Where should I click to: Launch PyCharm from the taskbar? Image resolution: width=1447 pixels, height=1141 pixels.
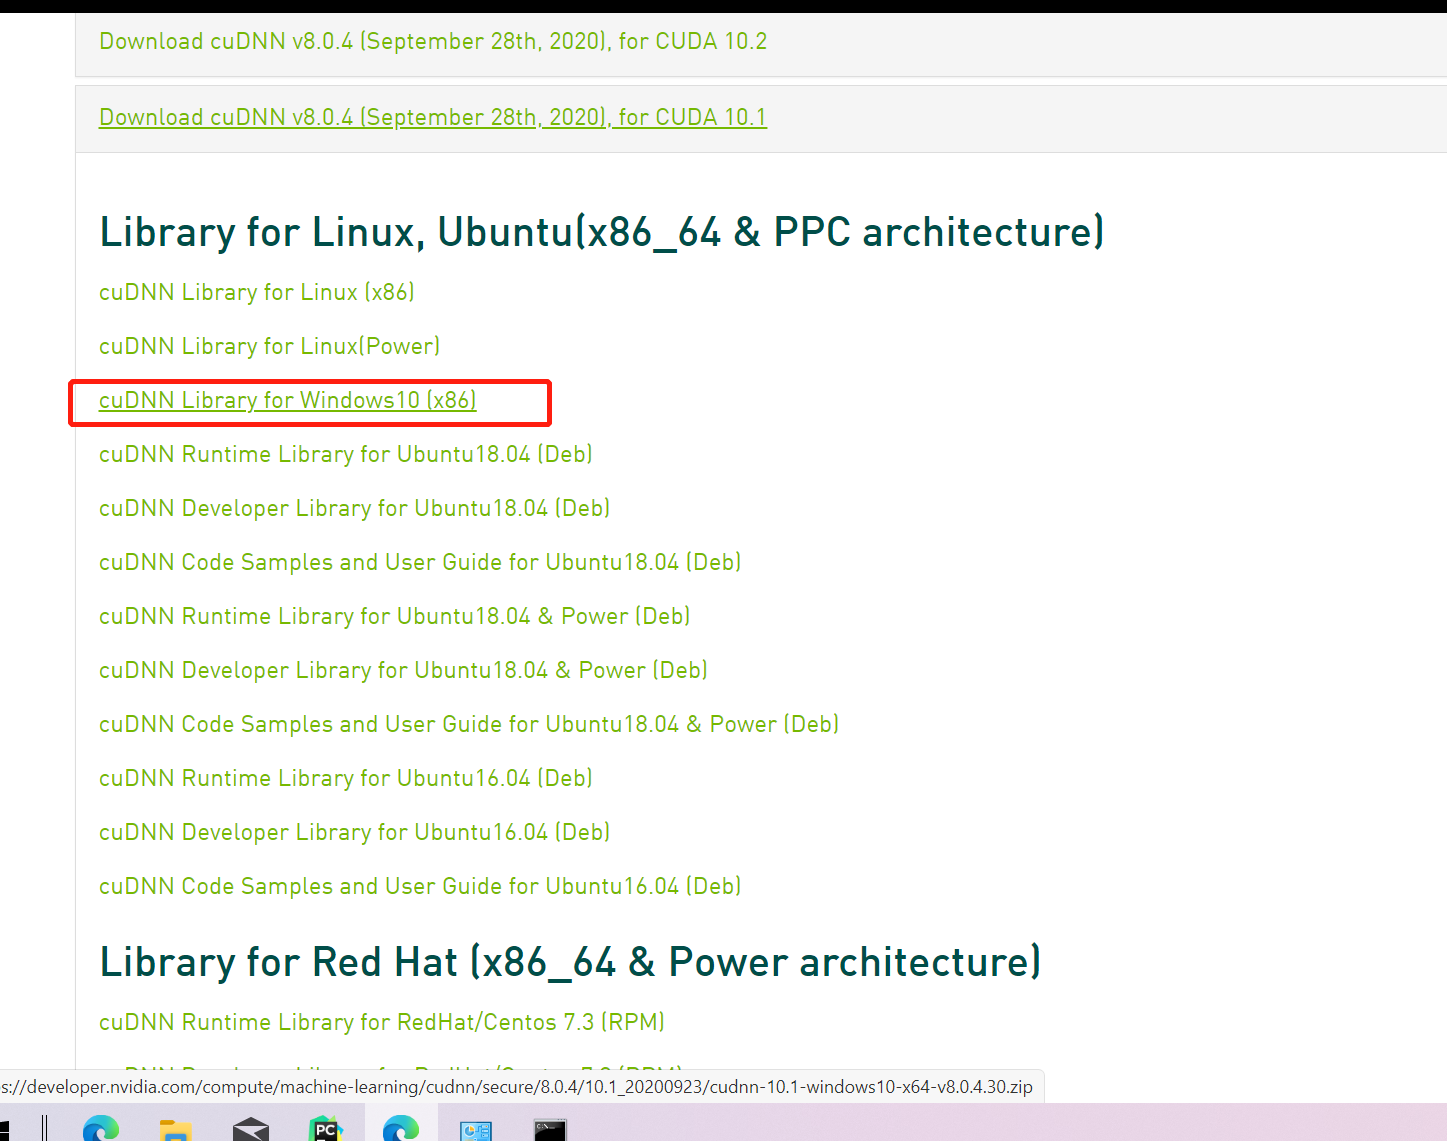point(326,1129)
